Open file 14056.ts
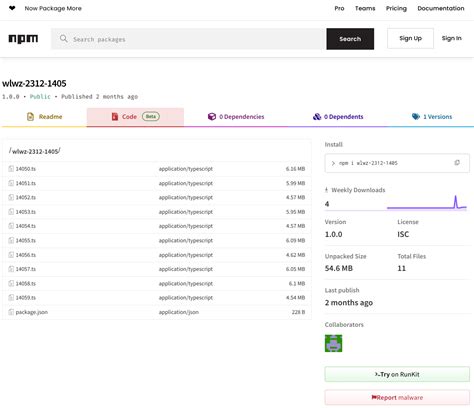 click(x=26, y=255)
